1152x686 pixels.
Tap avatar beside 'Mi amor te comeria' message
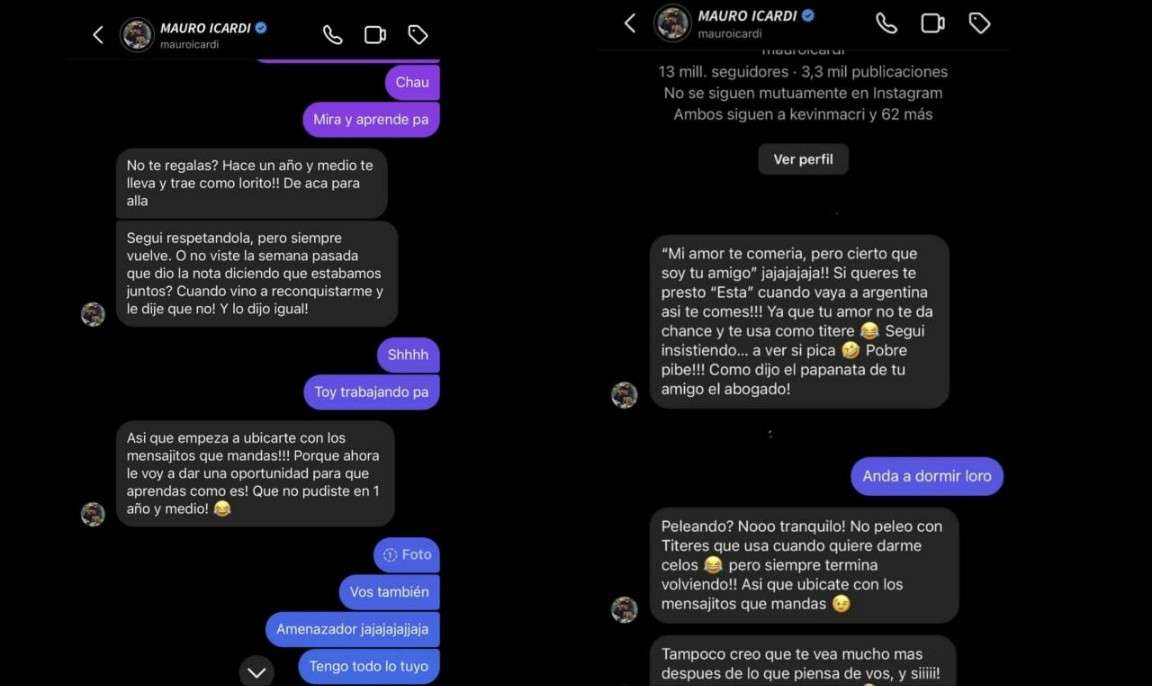click(x=624, y=395)
